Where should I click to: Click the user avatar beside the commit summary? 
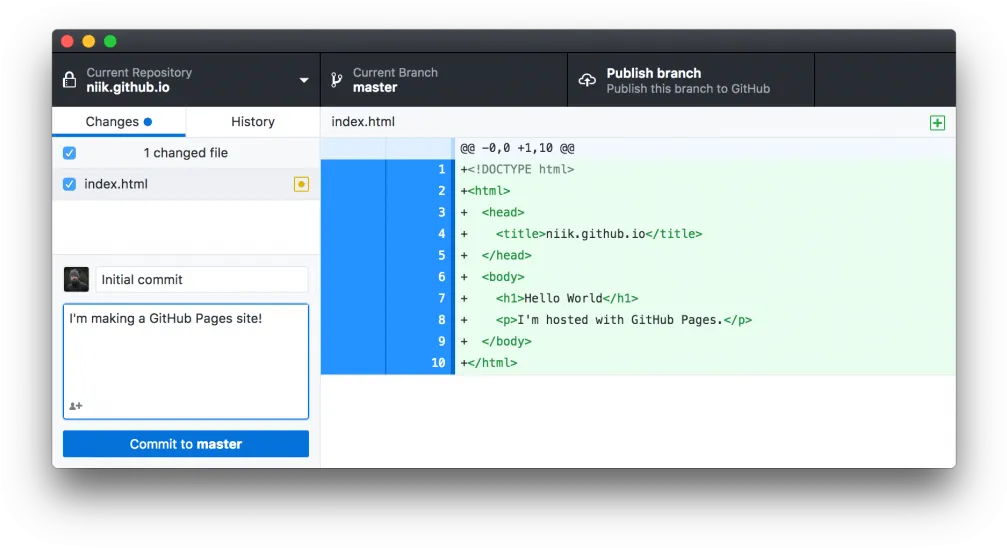[x=76, y=279]
